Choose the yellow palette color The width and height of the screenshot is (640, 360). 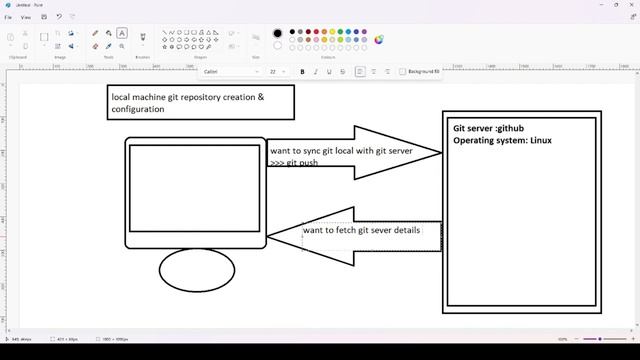(x=332, y=32)
